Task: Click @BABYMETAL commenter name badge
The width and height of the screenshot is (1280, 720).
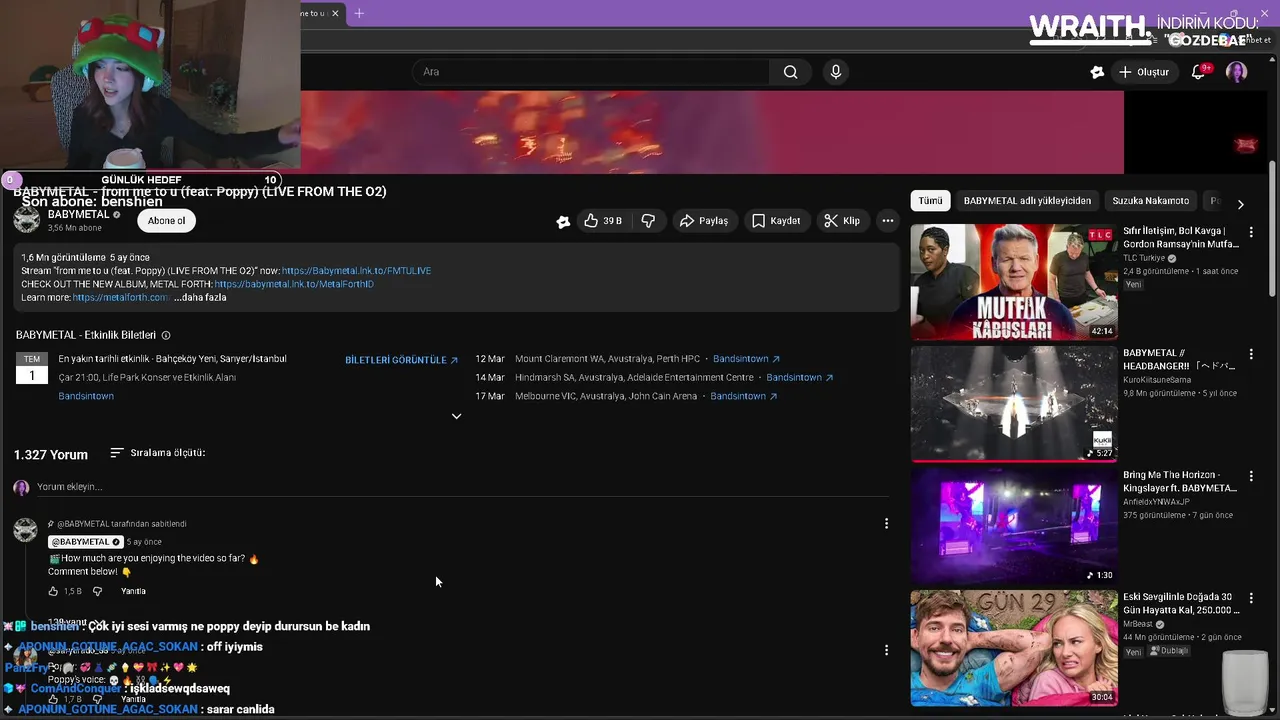Action: tap(85, 542)
